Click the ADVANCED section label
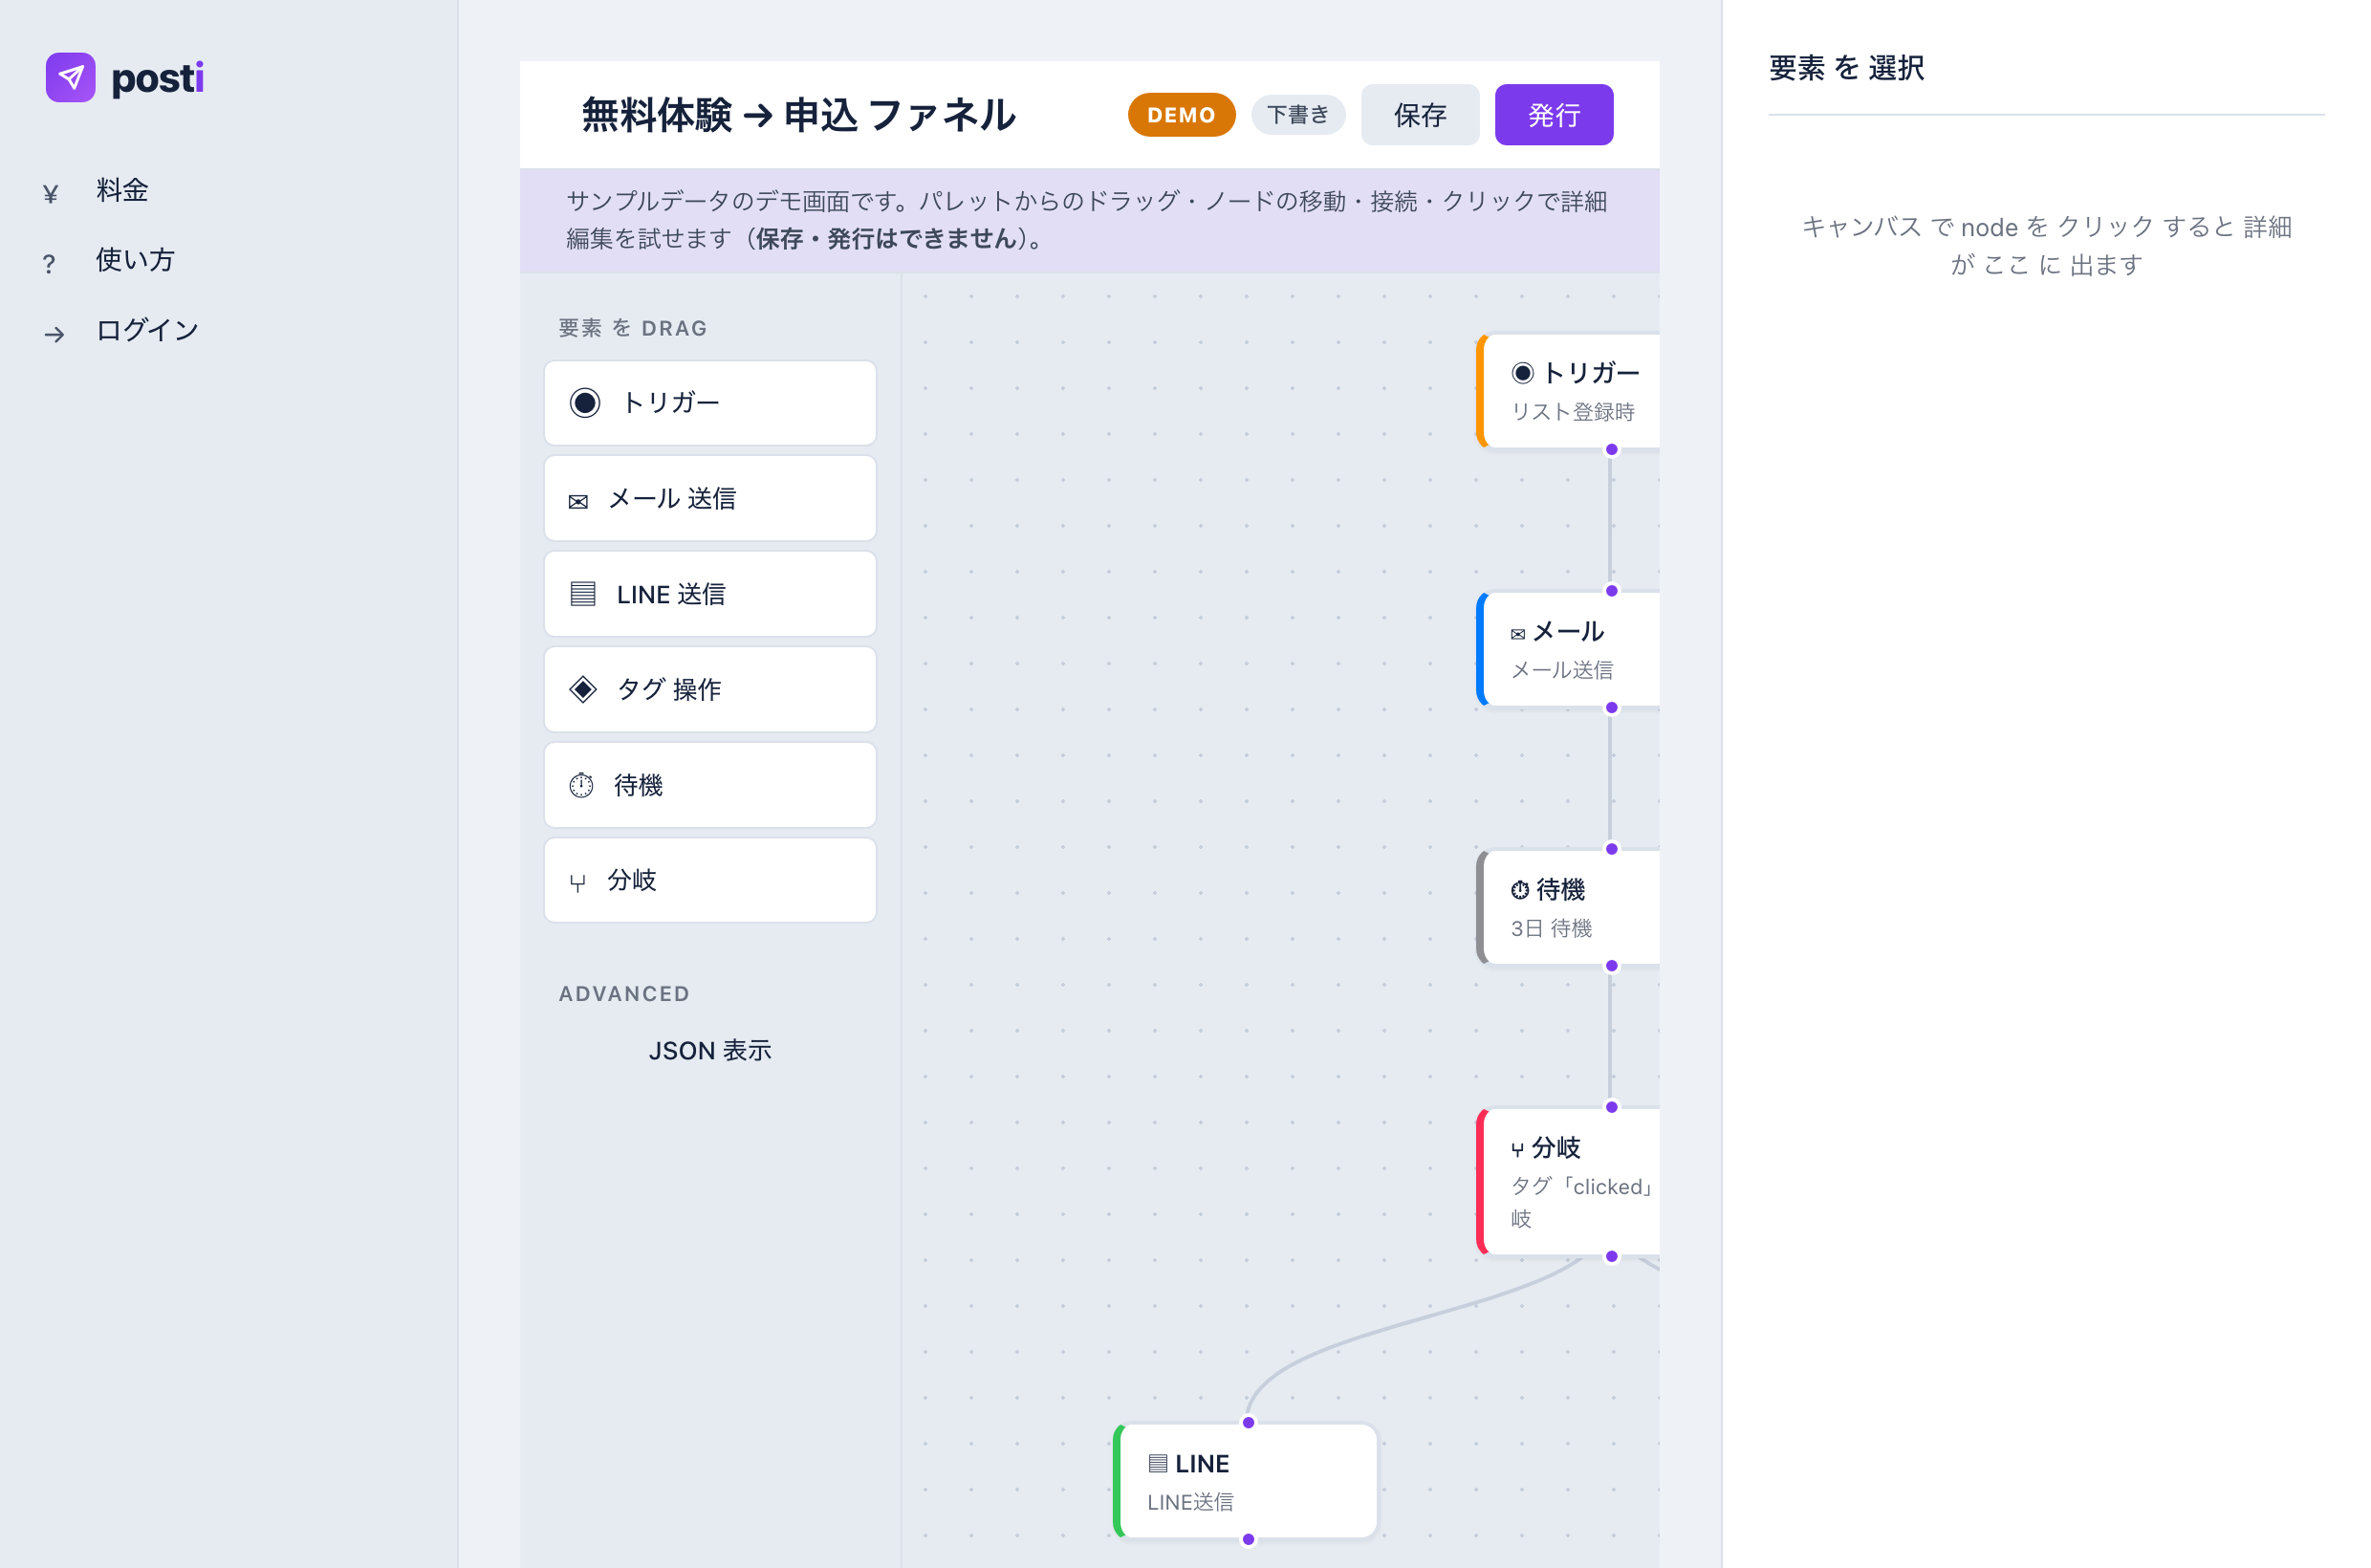 (624, 993)
